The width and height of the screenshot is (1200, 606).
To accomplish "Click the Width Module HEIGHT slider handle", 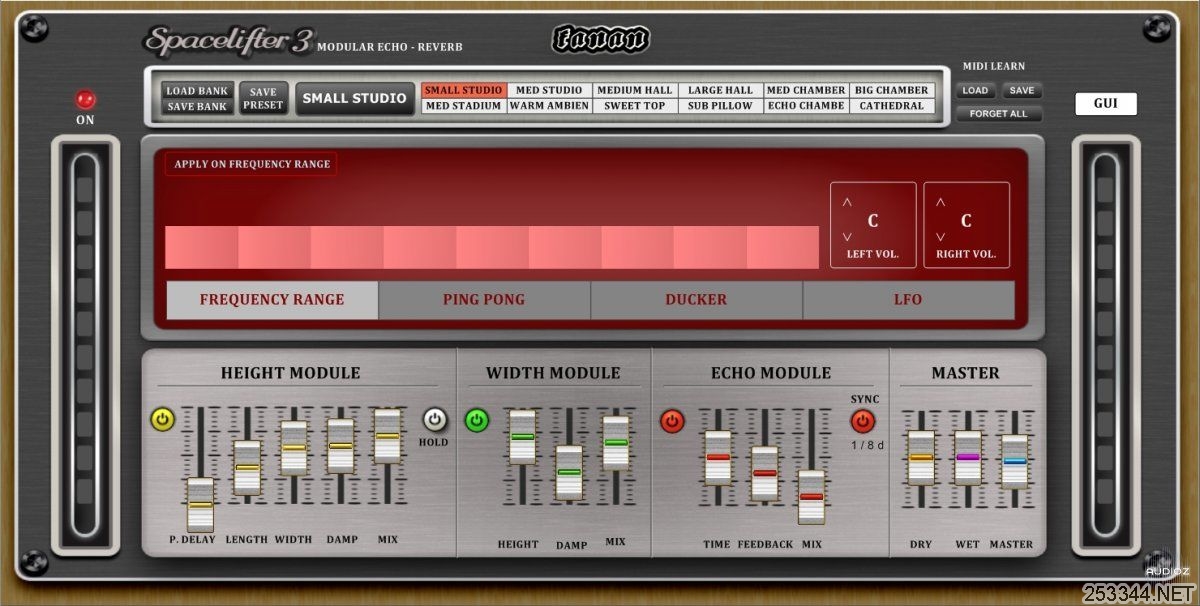I will click(522, 437).
